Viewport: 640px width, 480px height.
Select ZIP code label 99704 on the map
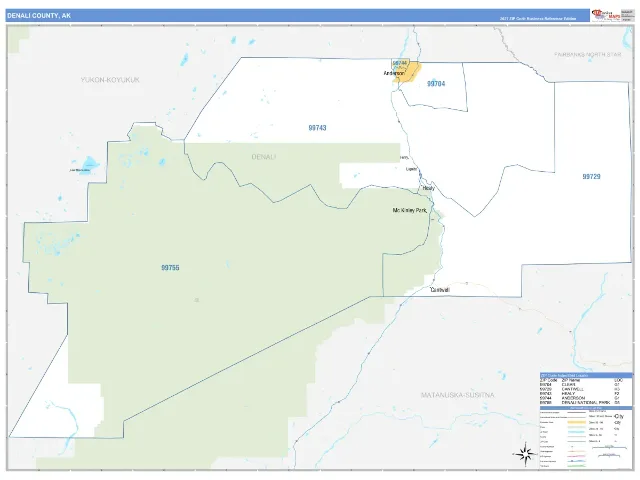pos(436,84)
